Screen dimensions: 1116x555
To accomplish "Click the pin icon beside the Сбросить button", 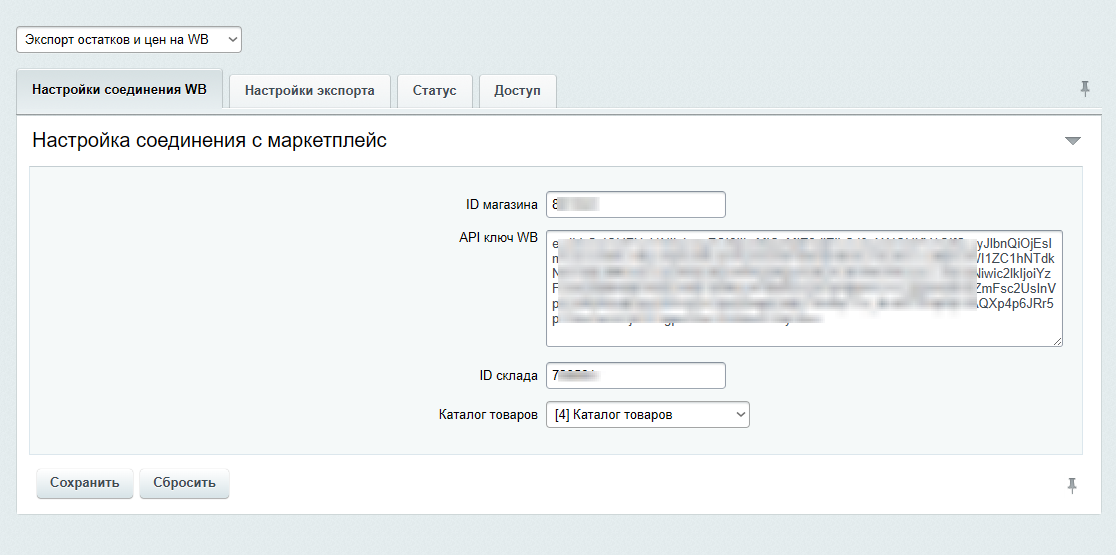I will tap(1072, 485).
